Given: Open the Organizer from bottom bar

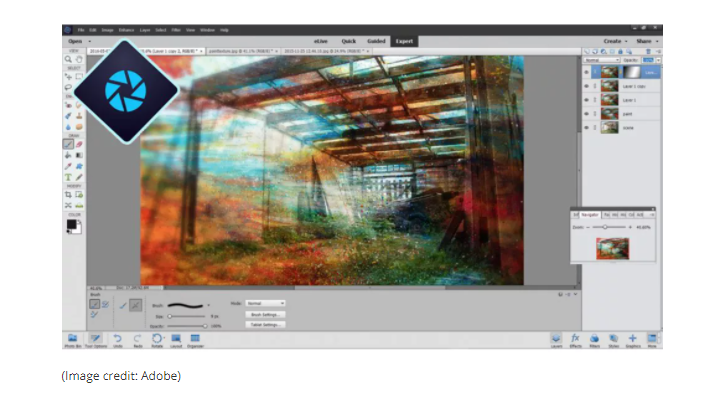Looking at the screenshot, I should pos(196,339).
